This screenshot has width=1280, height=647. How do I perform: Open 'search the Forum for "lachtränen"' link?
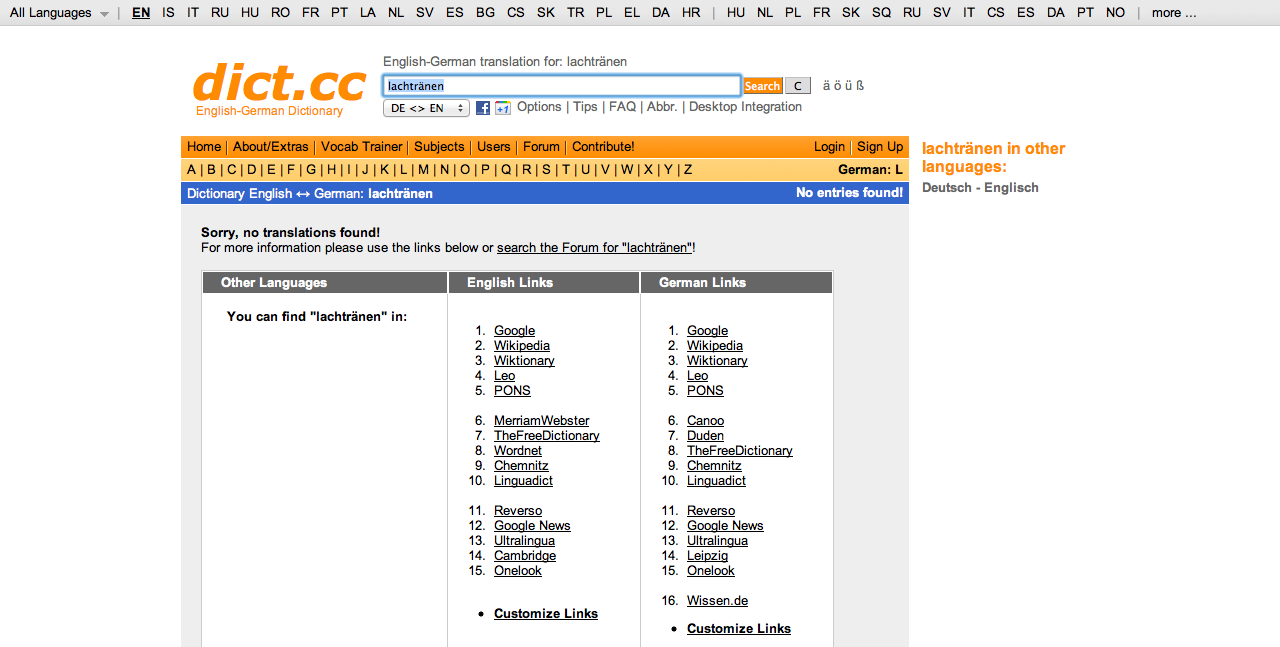595,248
